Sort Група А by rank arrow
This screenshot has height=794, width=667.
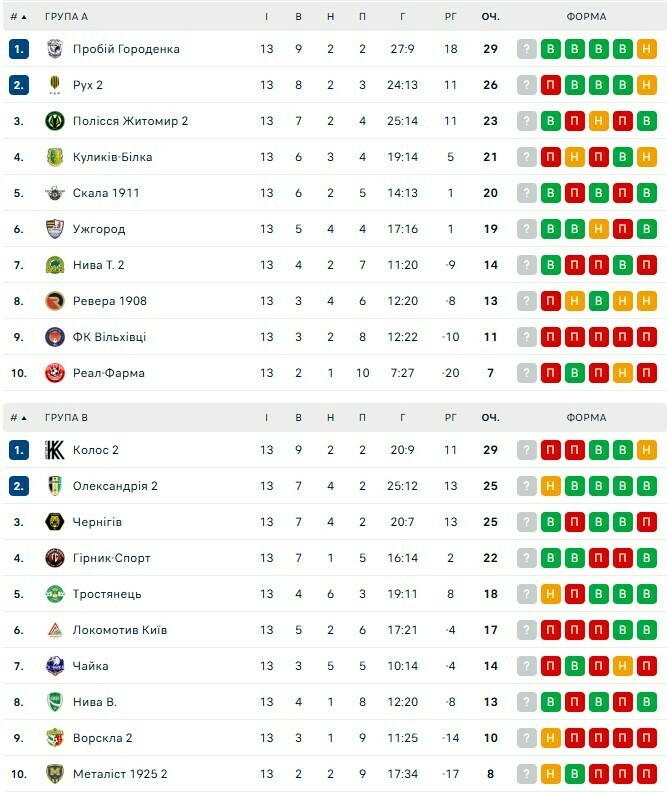click(23, 17)
